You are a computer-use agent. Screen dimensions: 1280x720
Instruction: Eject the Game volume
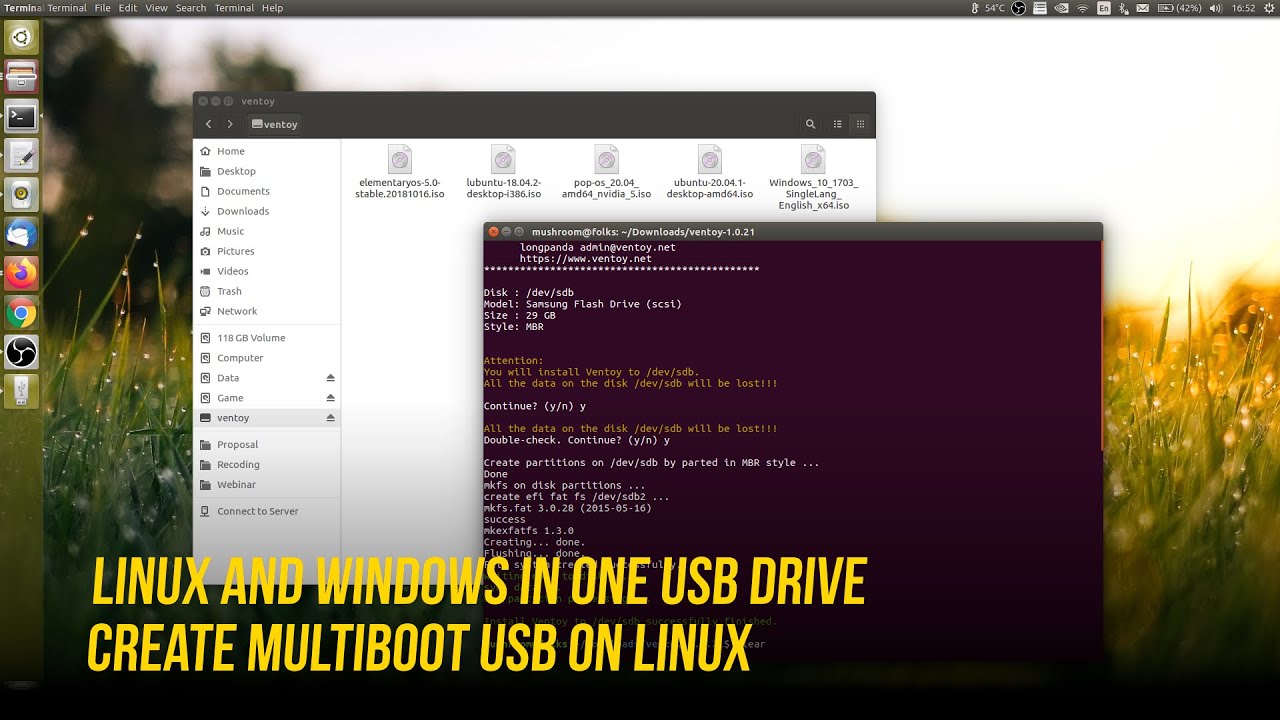click(330, 398)
